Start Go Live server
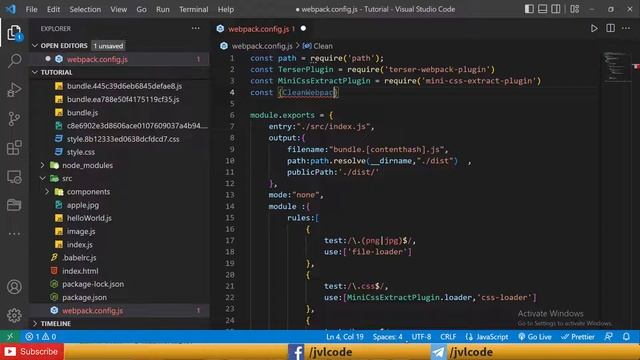This screenshot has width=640, height=360. pyautogui.click(x=535, y=337)
